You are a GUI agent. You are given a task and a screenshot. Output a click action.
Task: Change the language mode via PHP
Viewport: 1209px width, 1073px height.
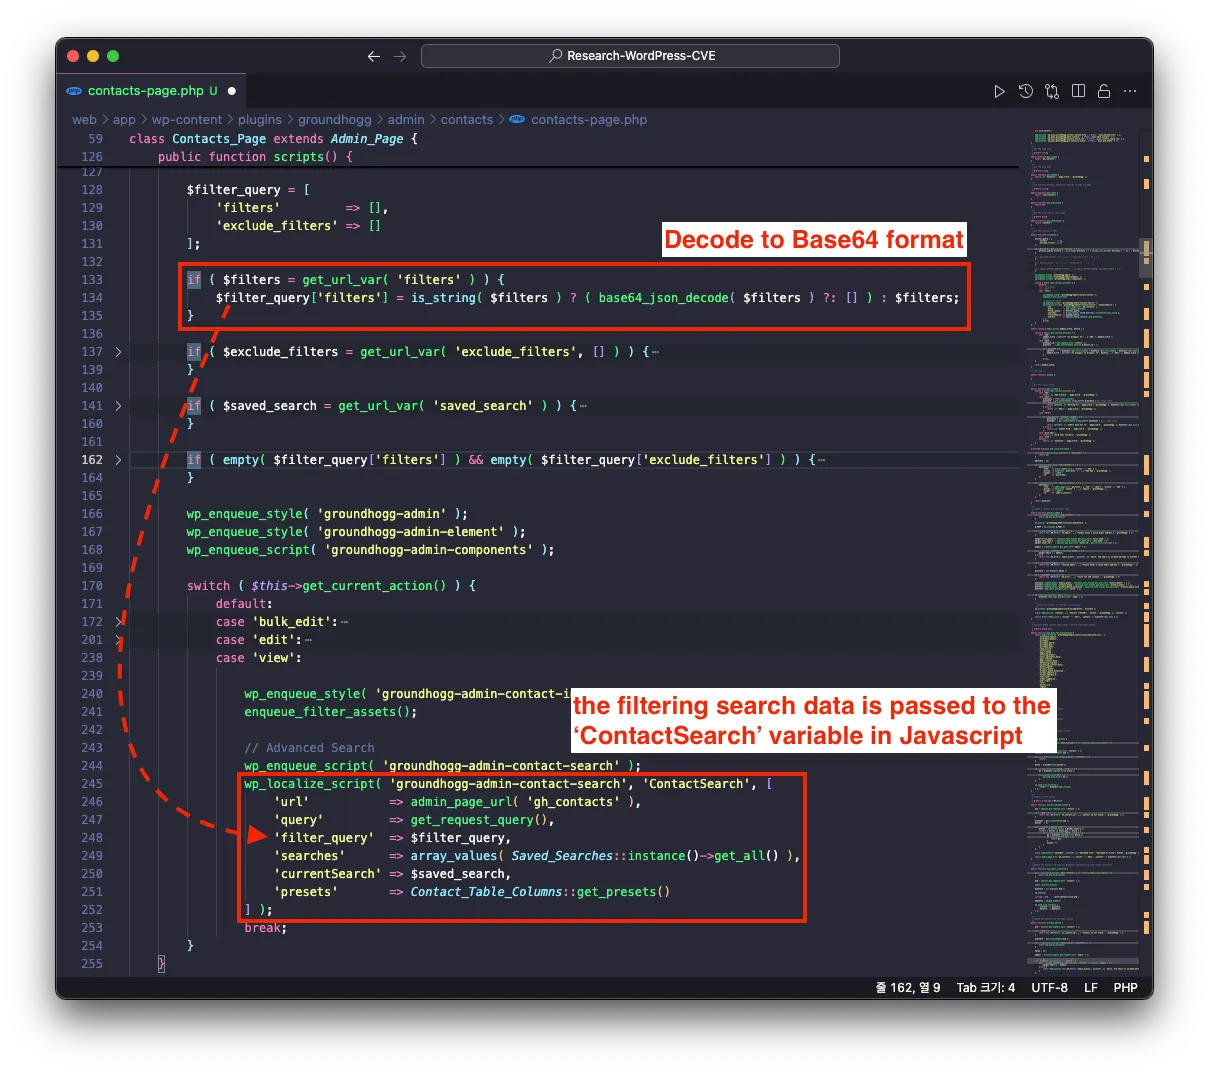click(x=1126, y=988)
